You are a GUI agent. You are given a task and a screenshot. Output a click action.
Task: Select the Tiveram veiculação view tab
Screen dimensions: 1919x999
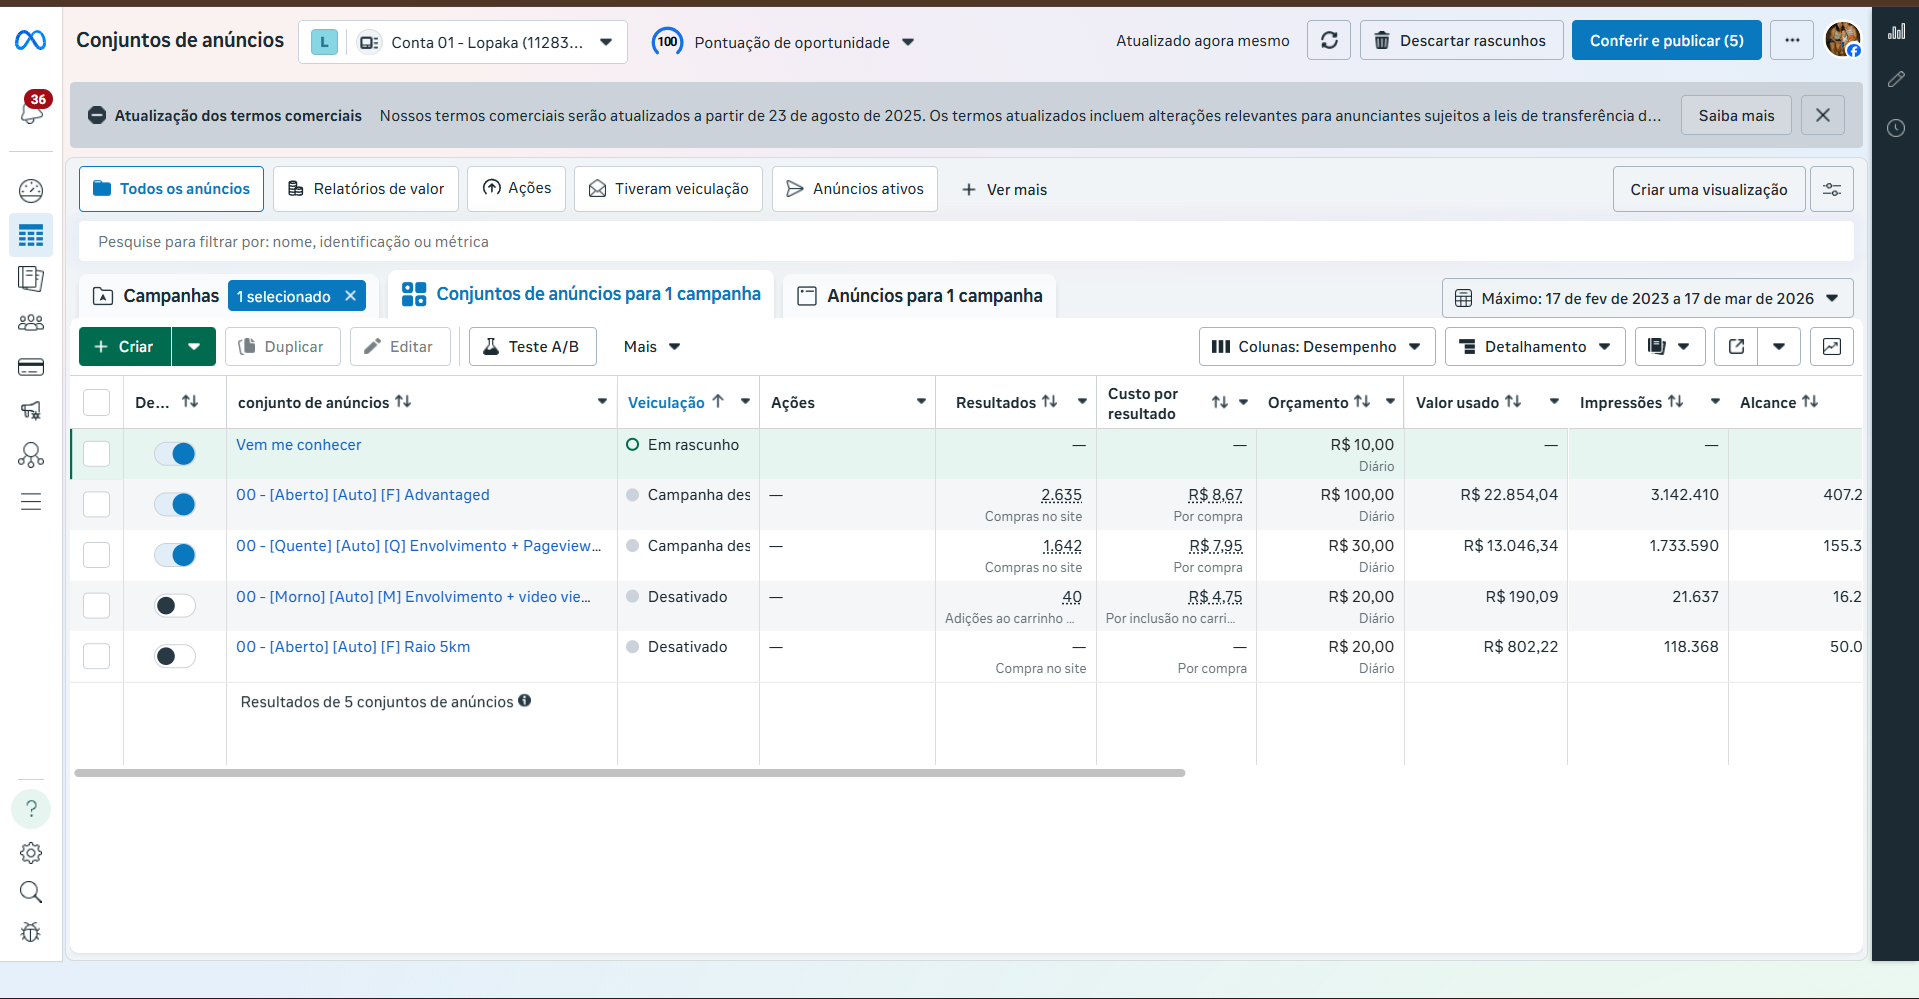coord(668,189)
